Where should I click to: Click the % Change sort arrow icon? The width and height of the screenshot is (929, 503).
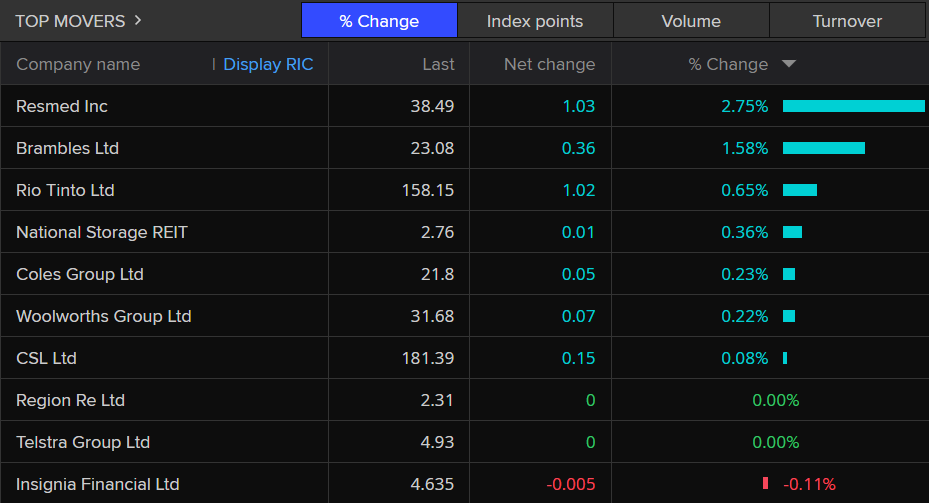(x=789, y=64)
